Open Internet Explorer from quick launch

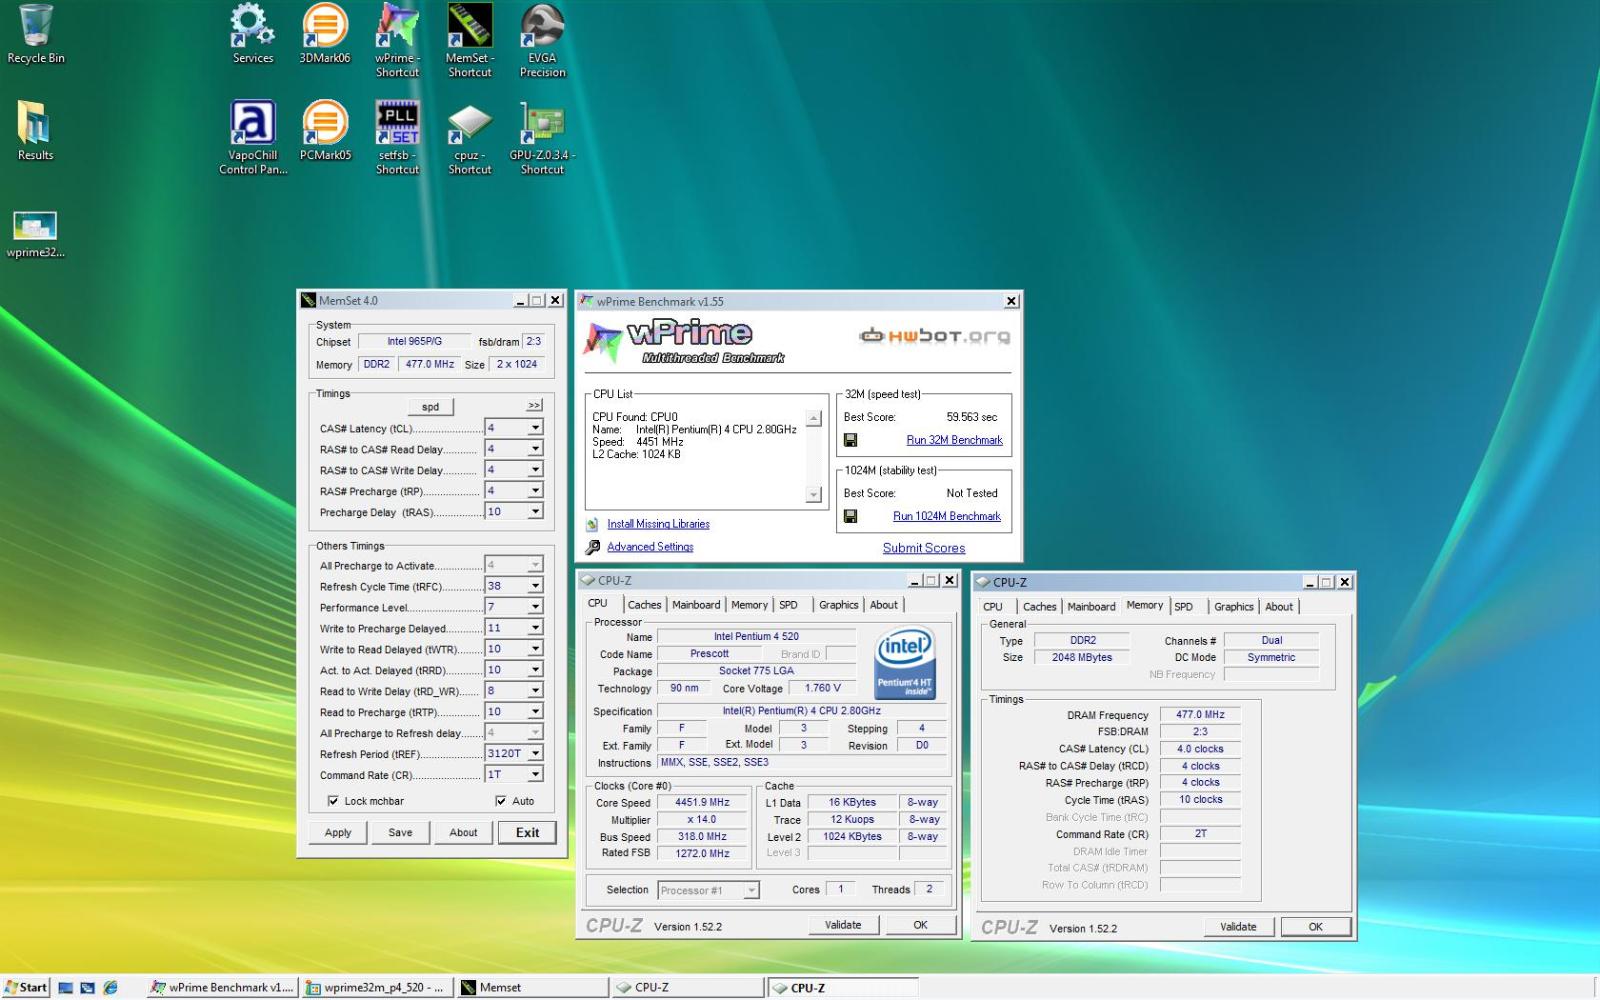pyautogui.click(x=110, y=987)
